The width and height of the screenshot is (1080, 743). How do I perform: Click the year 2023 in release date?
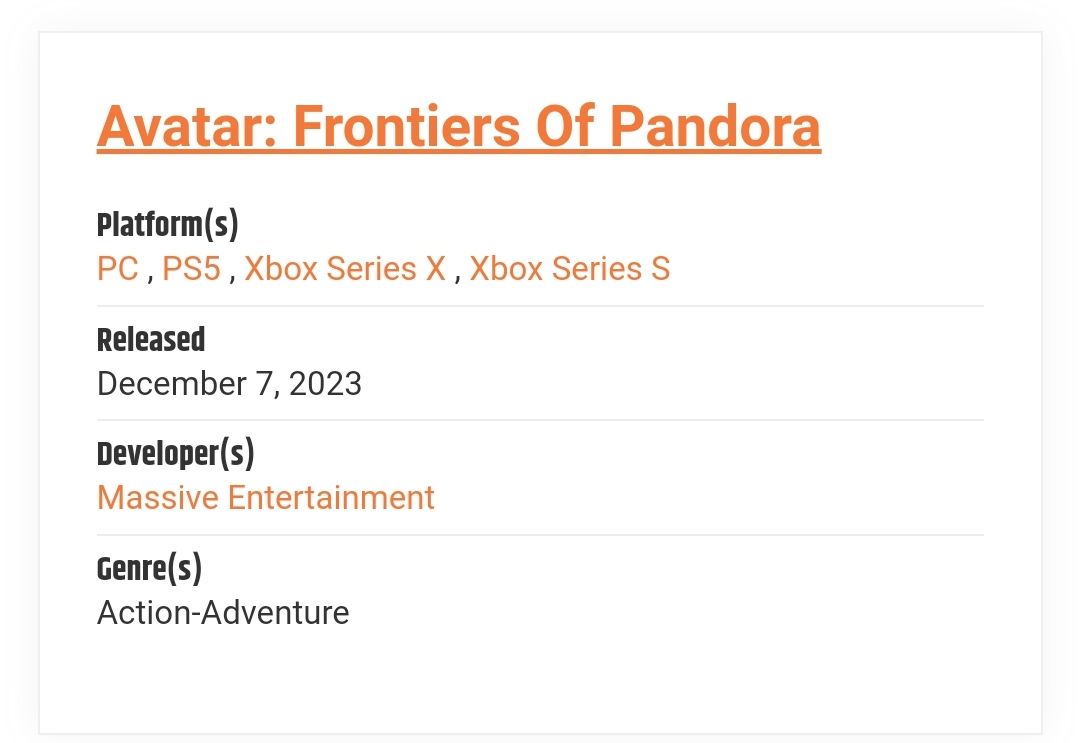[325, 384]
